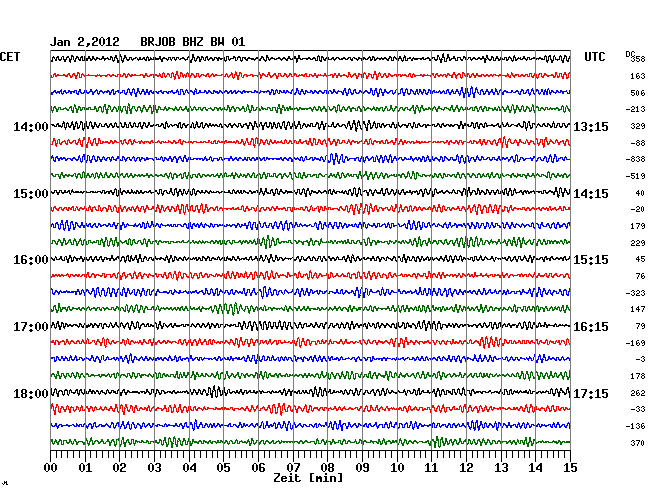Select the DC offset value 179
Screen dimensions: 650x494
(x=638, y=226)
